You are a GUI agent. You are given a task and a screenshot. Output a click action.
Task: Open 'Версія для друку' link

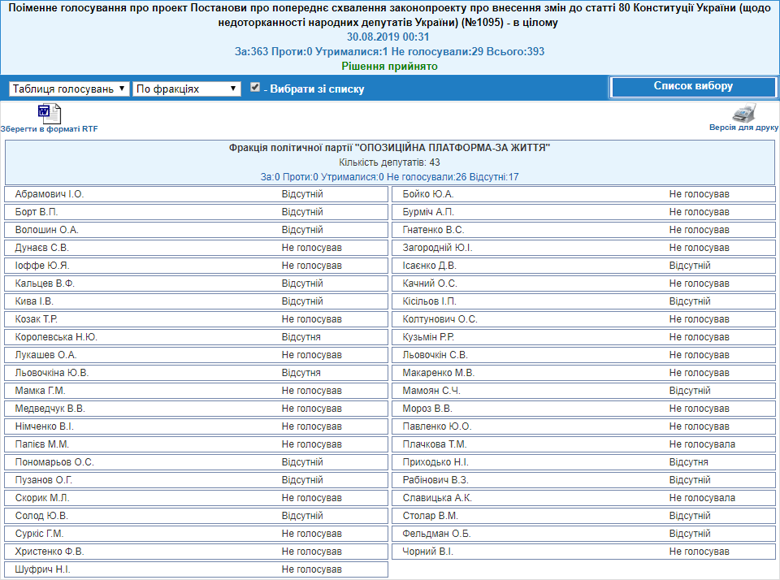[744, 127]
